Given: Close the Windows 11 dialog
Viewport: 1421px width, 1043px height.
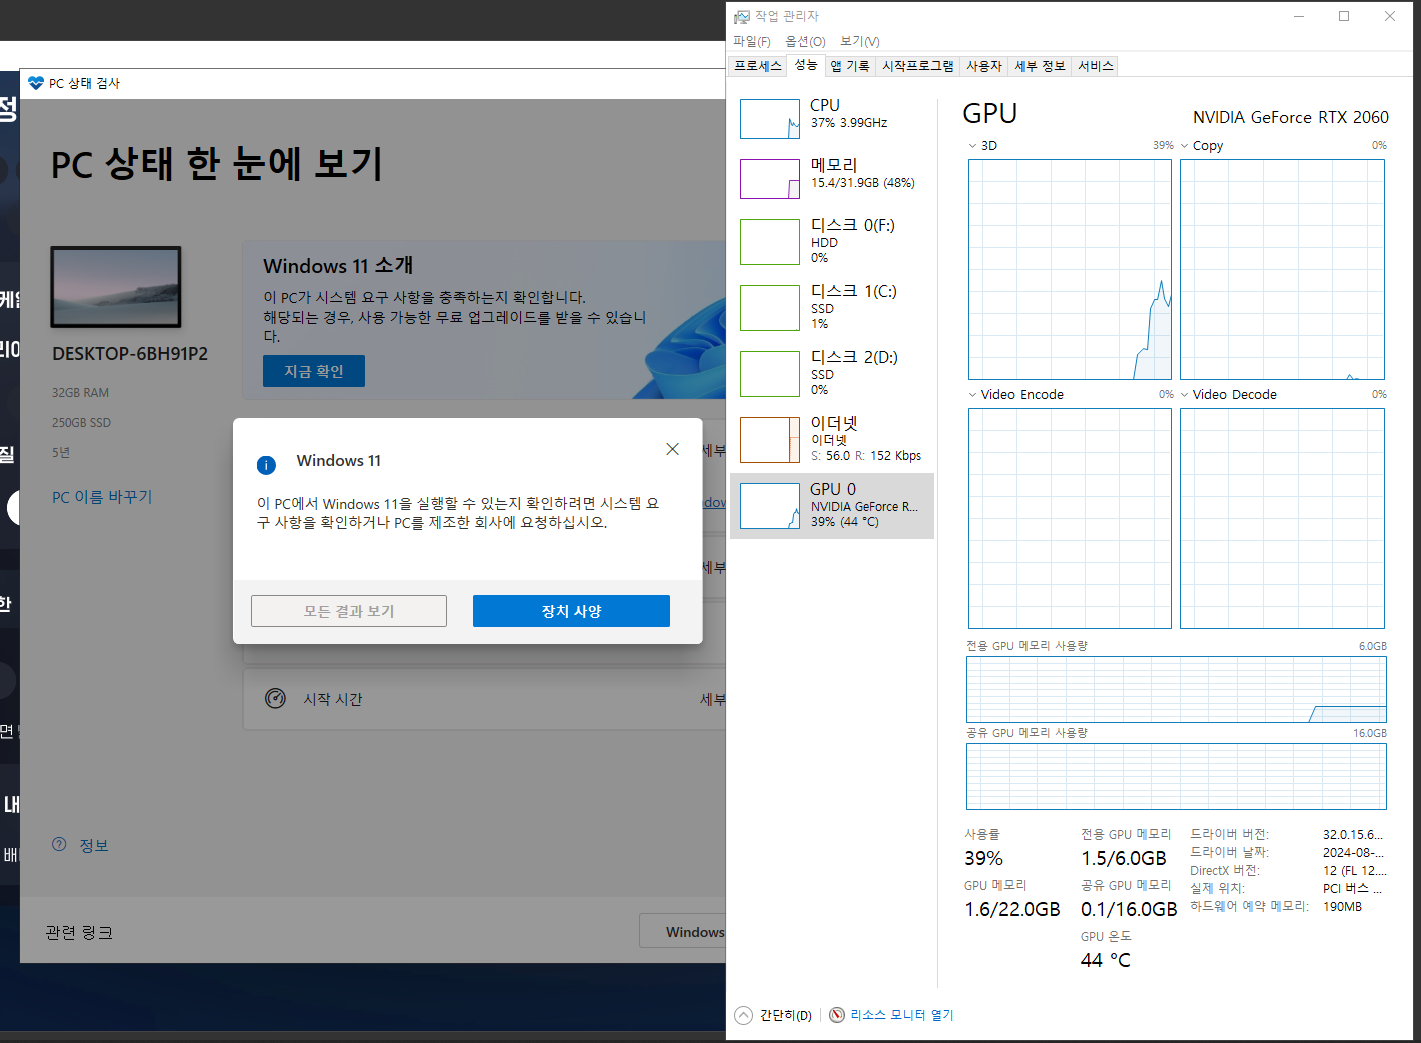Looking at the screenshot, I should click(672, 449).
